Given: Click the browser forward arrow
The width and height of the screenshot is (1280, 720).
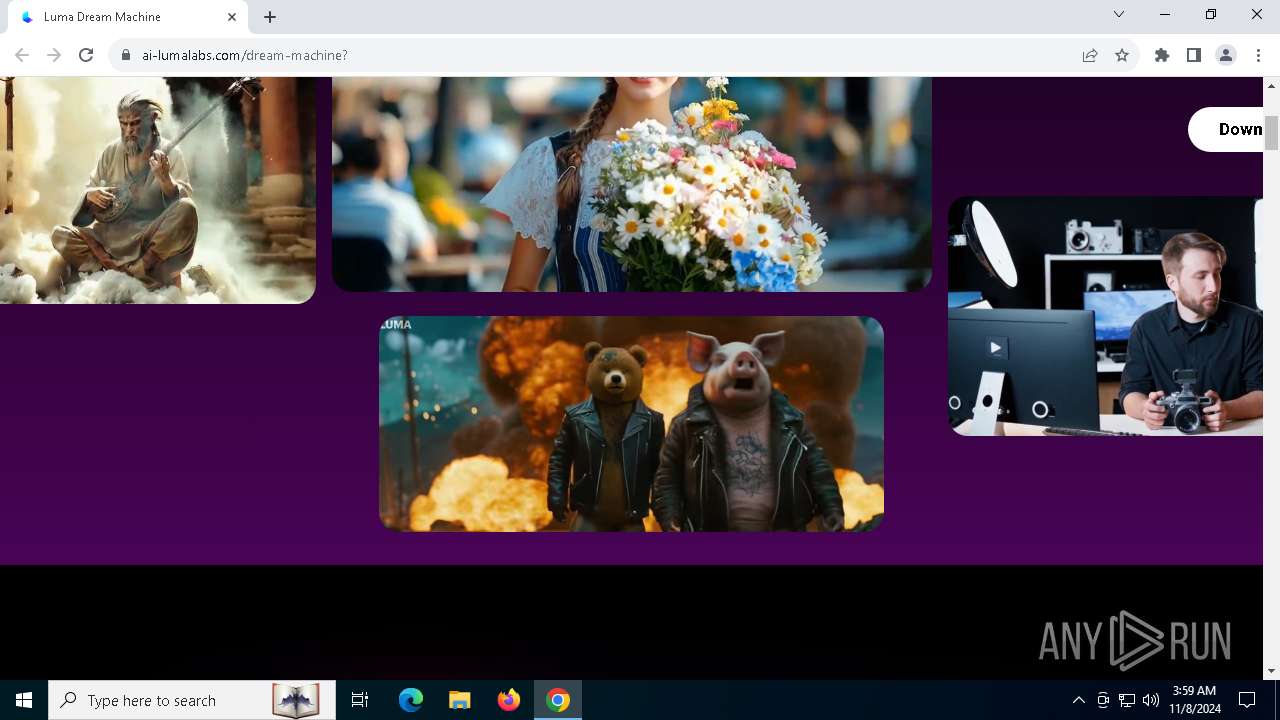Looking at the screenshot, I should pos(54,55).
